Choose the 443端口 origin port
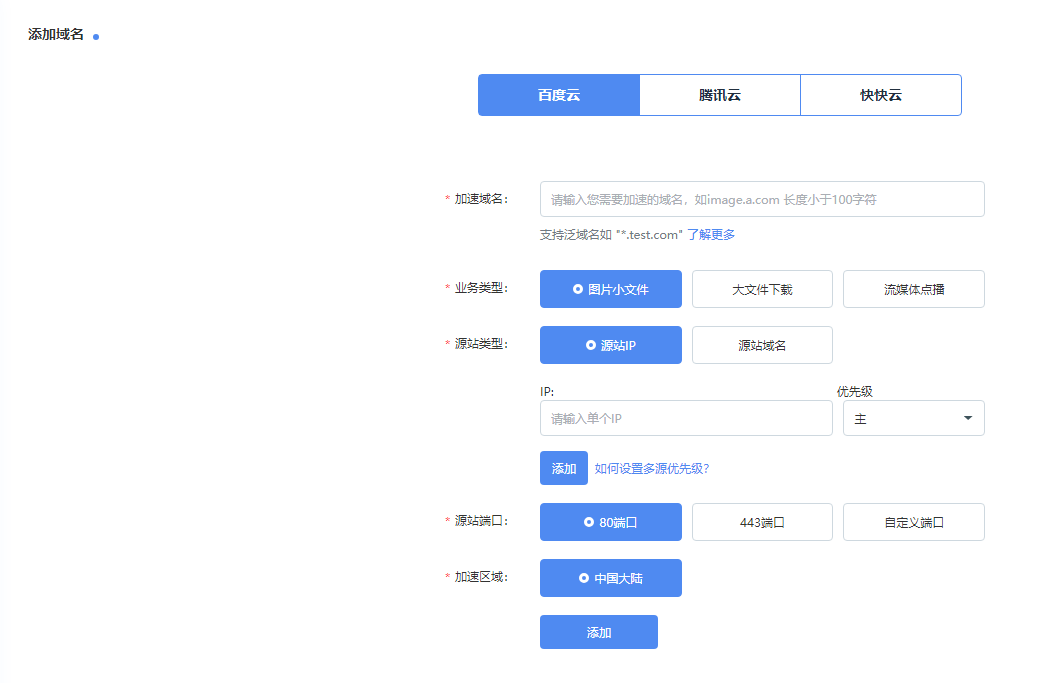Viewport: 1046px width, 683px height. point(762,522)
